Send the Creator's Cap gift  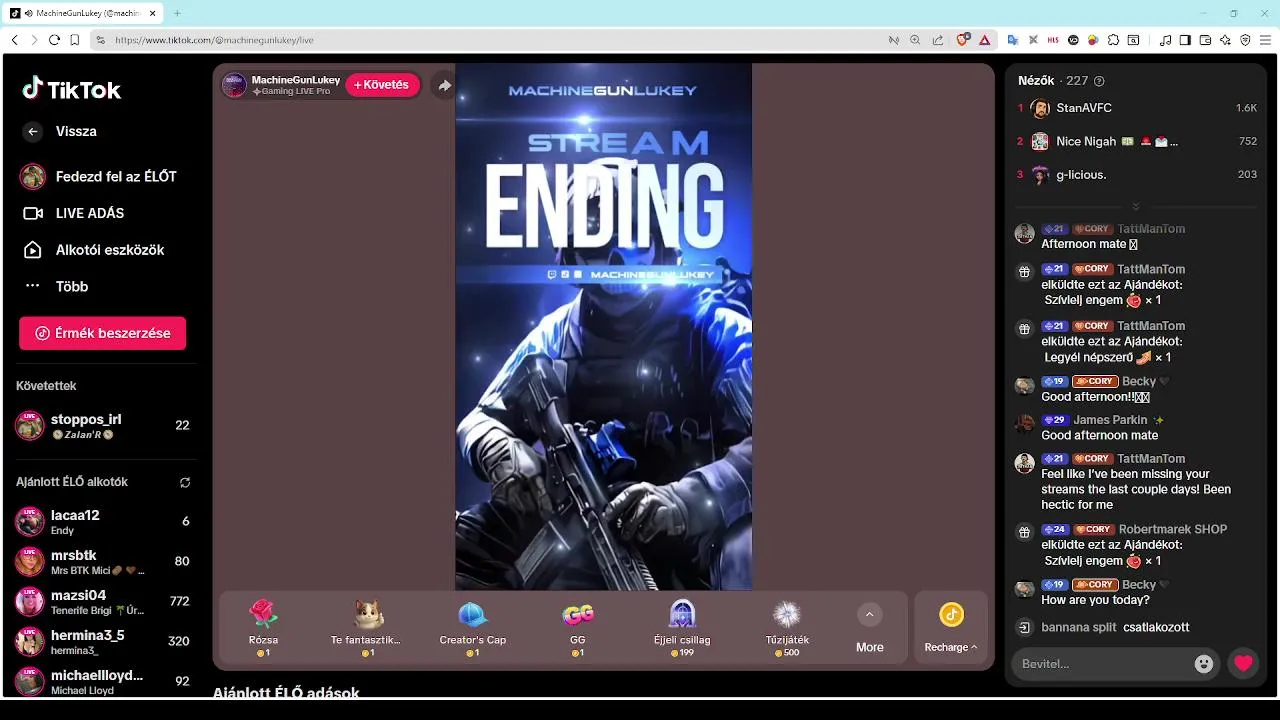(x=473, y=628)
